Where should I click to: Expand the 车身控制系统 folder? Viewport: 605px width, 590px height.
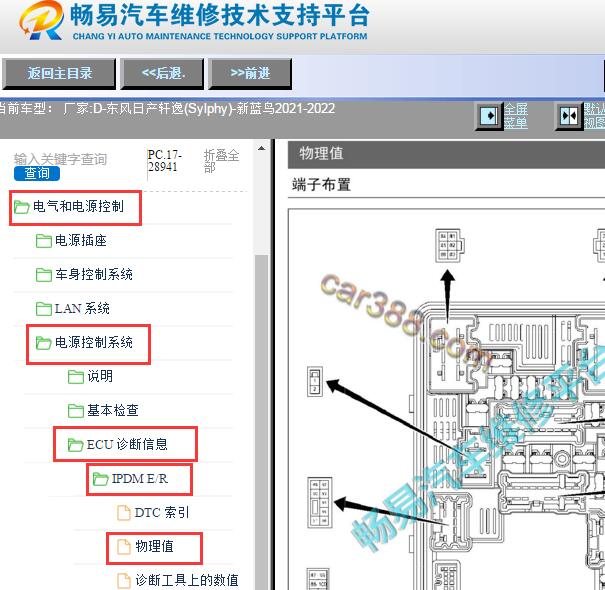pyautogui.click(x=94, y=274)
